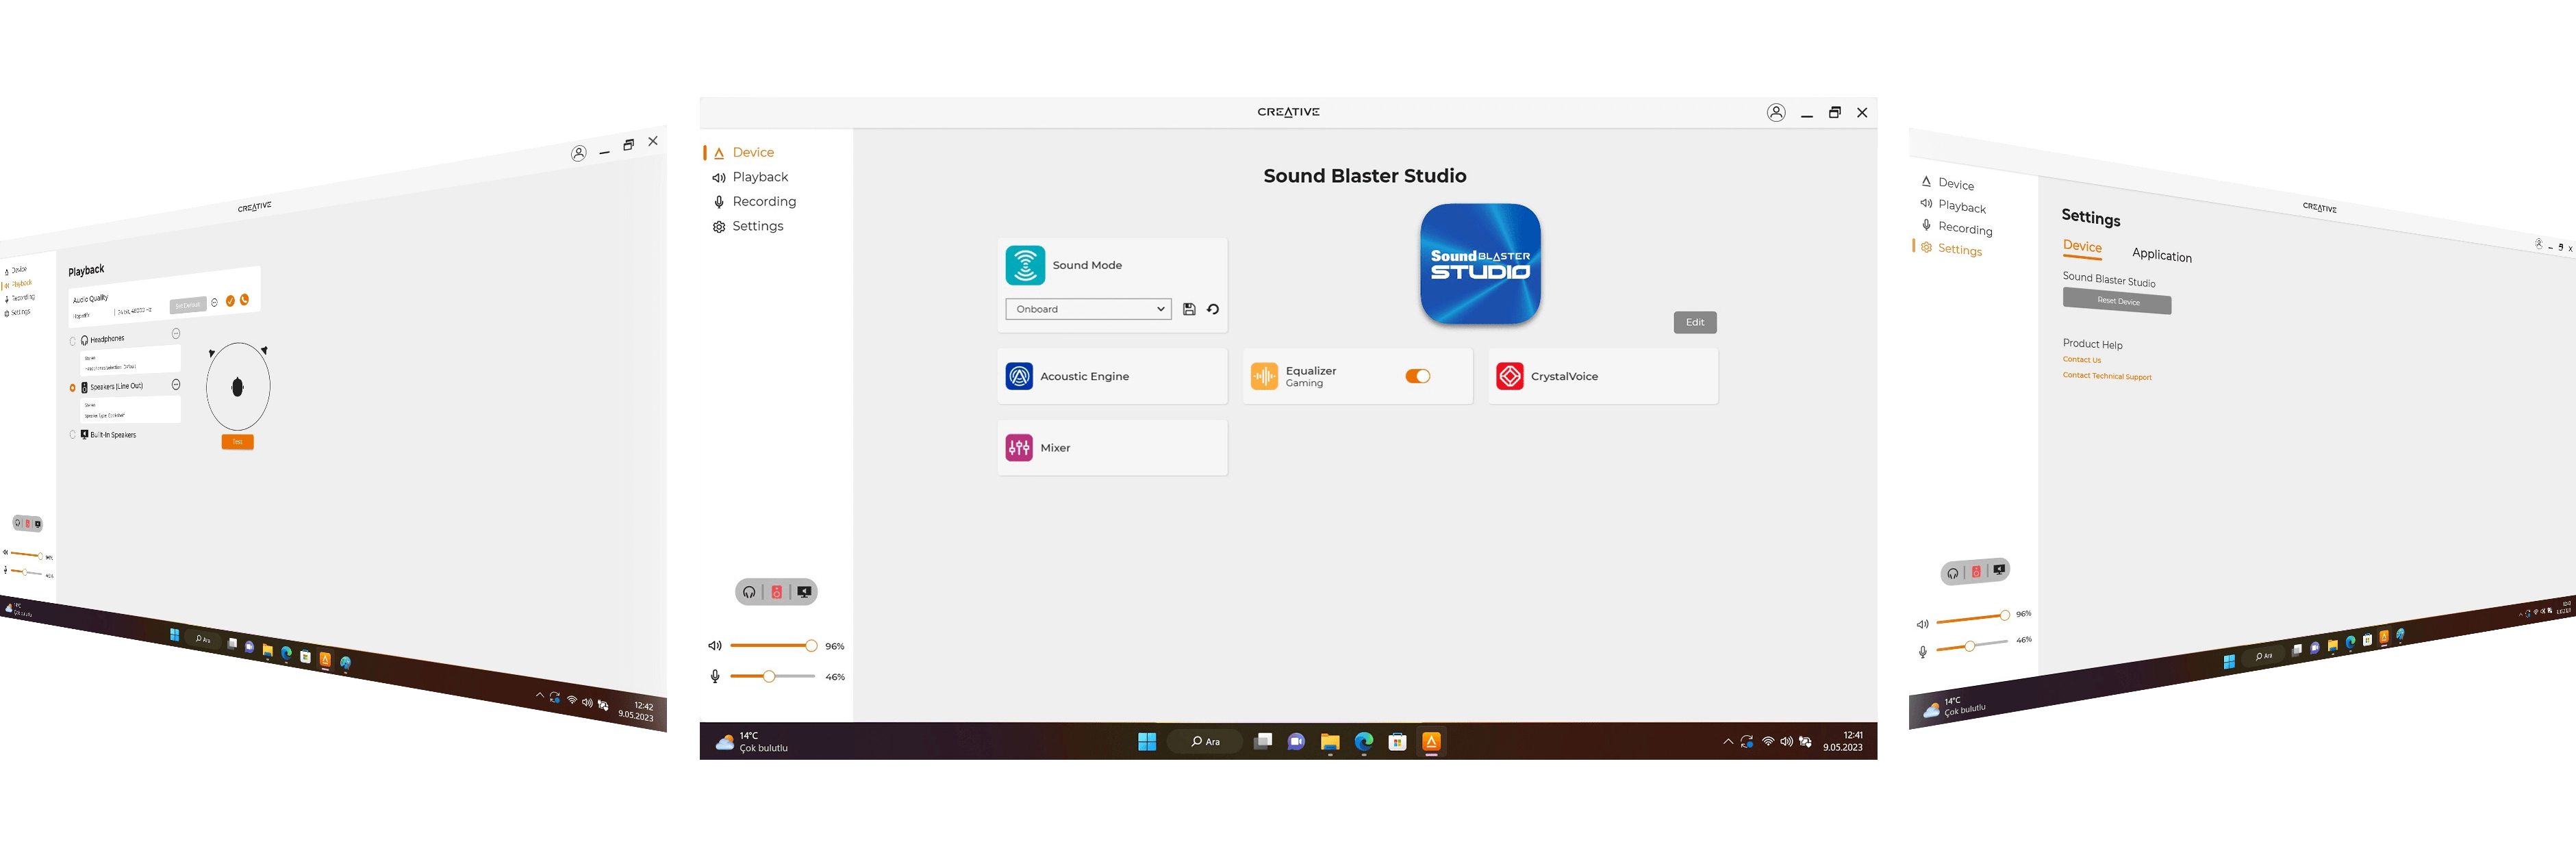Reset the sound mode with the circular arrow icon
The height and width of the screenshot is (857, 2576).
pos(1213,309)
